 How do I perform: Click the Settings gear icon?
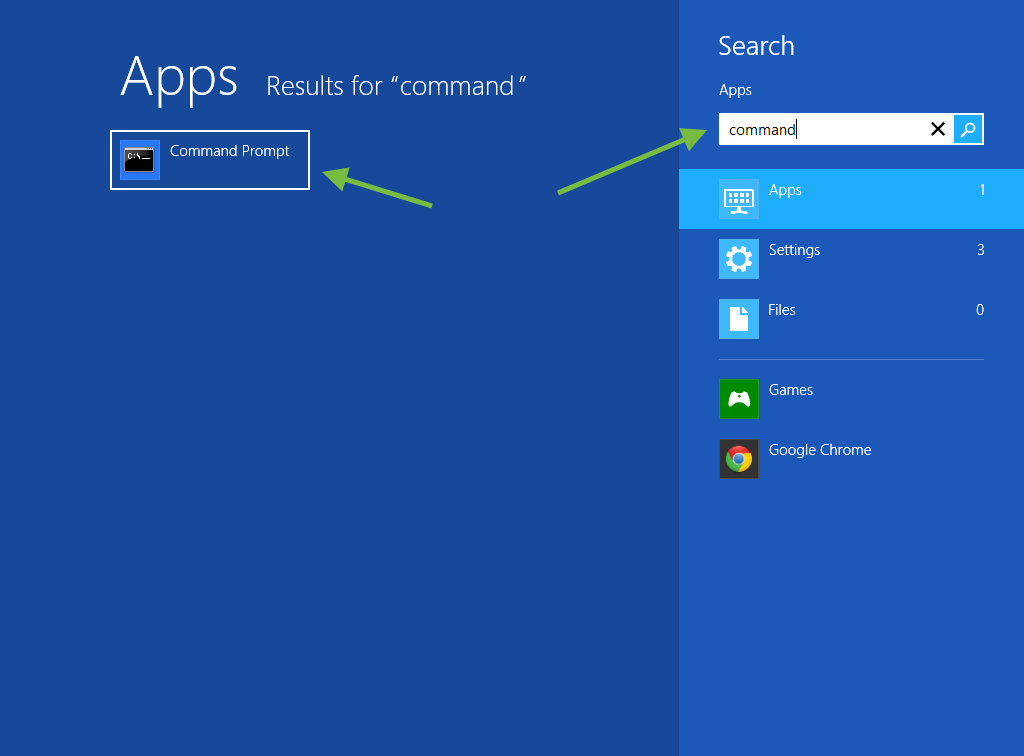tap(739, 259)
